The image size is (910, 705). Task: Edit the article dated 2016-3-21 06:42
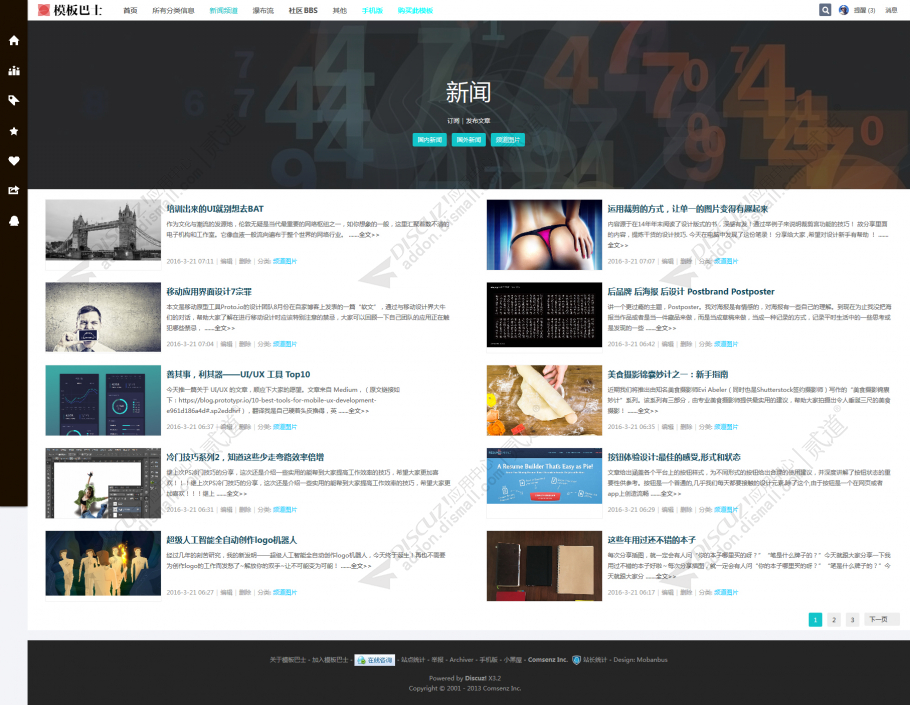coord(667,344)
